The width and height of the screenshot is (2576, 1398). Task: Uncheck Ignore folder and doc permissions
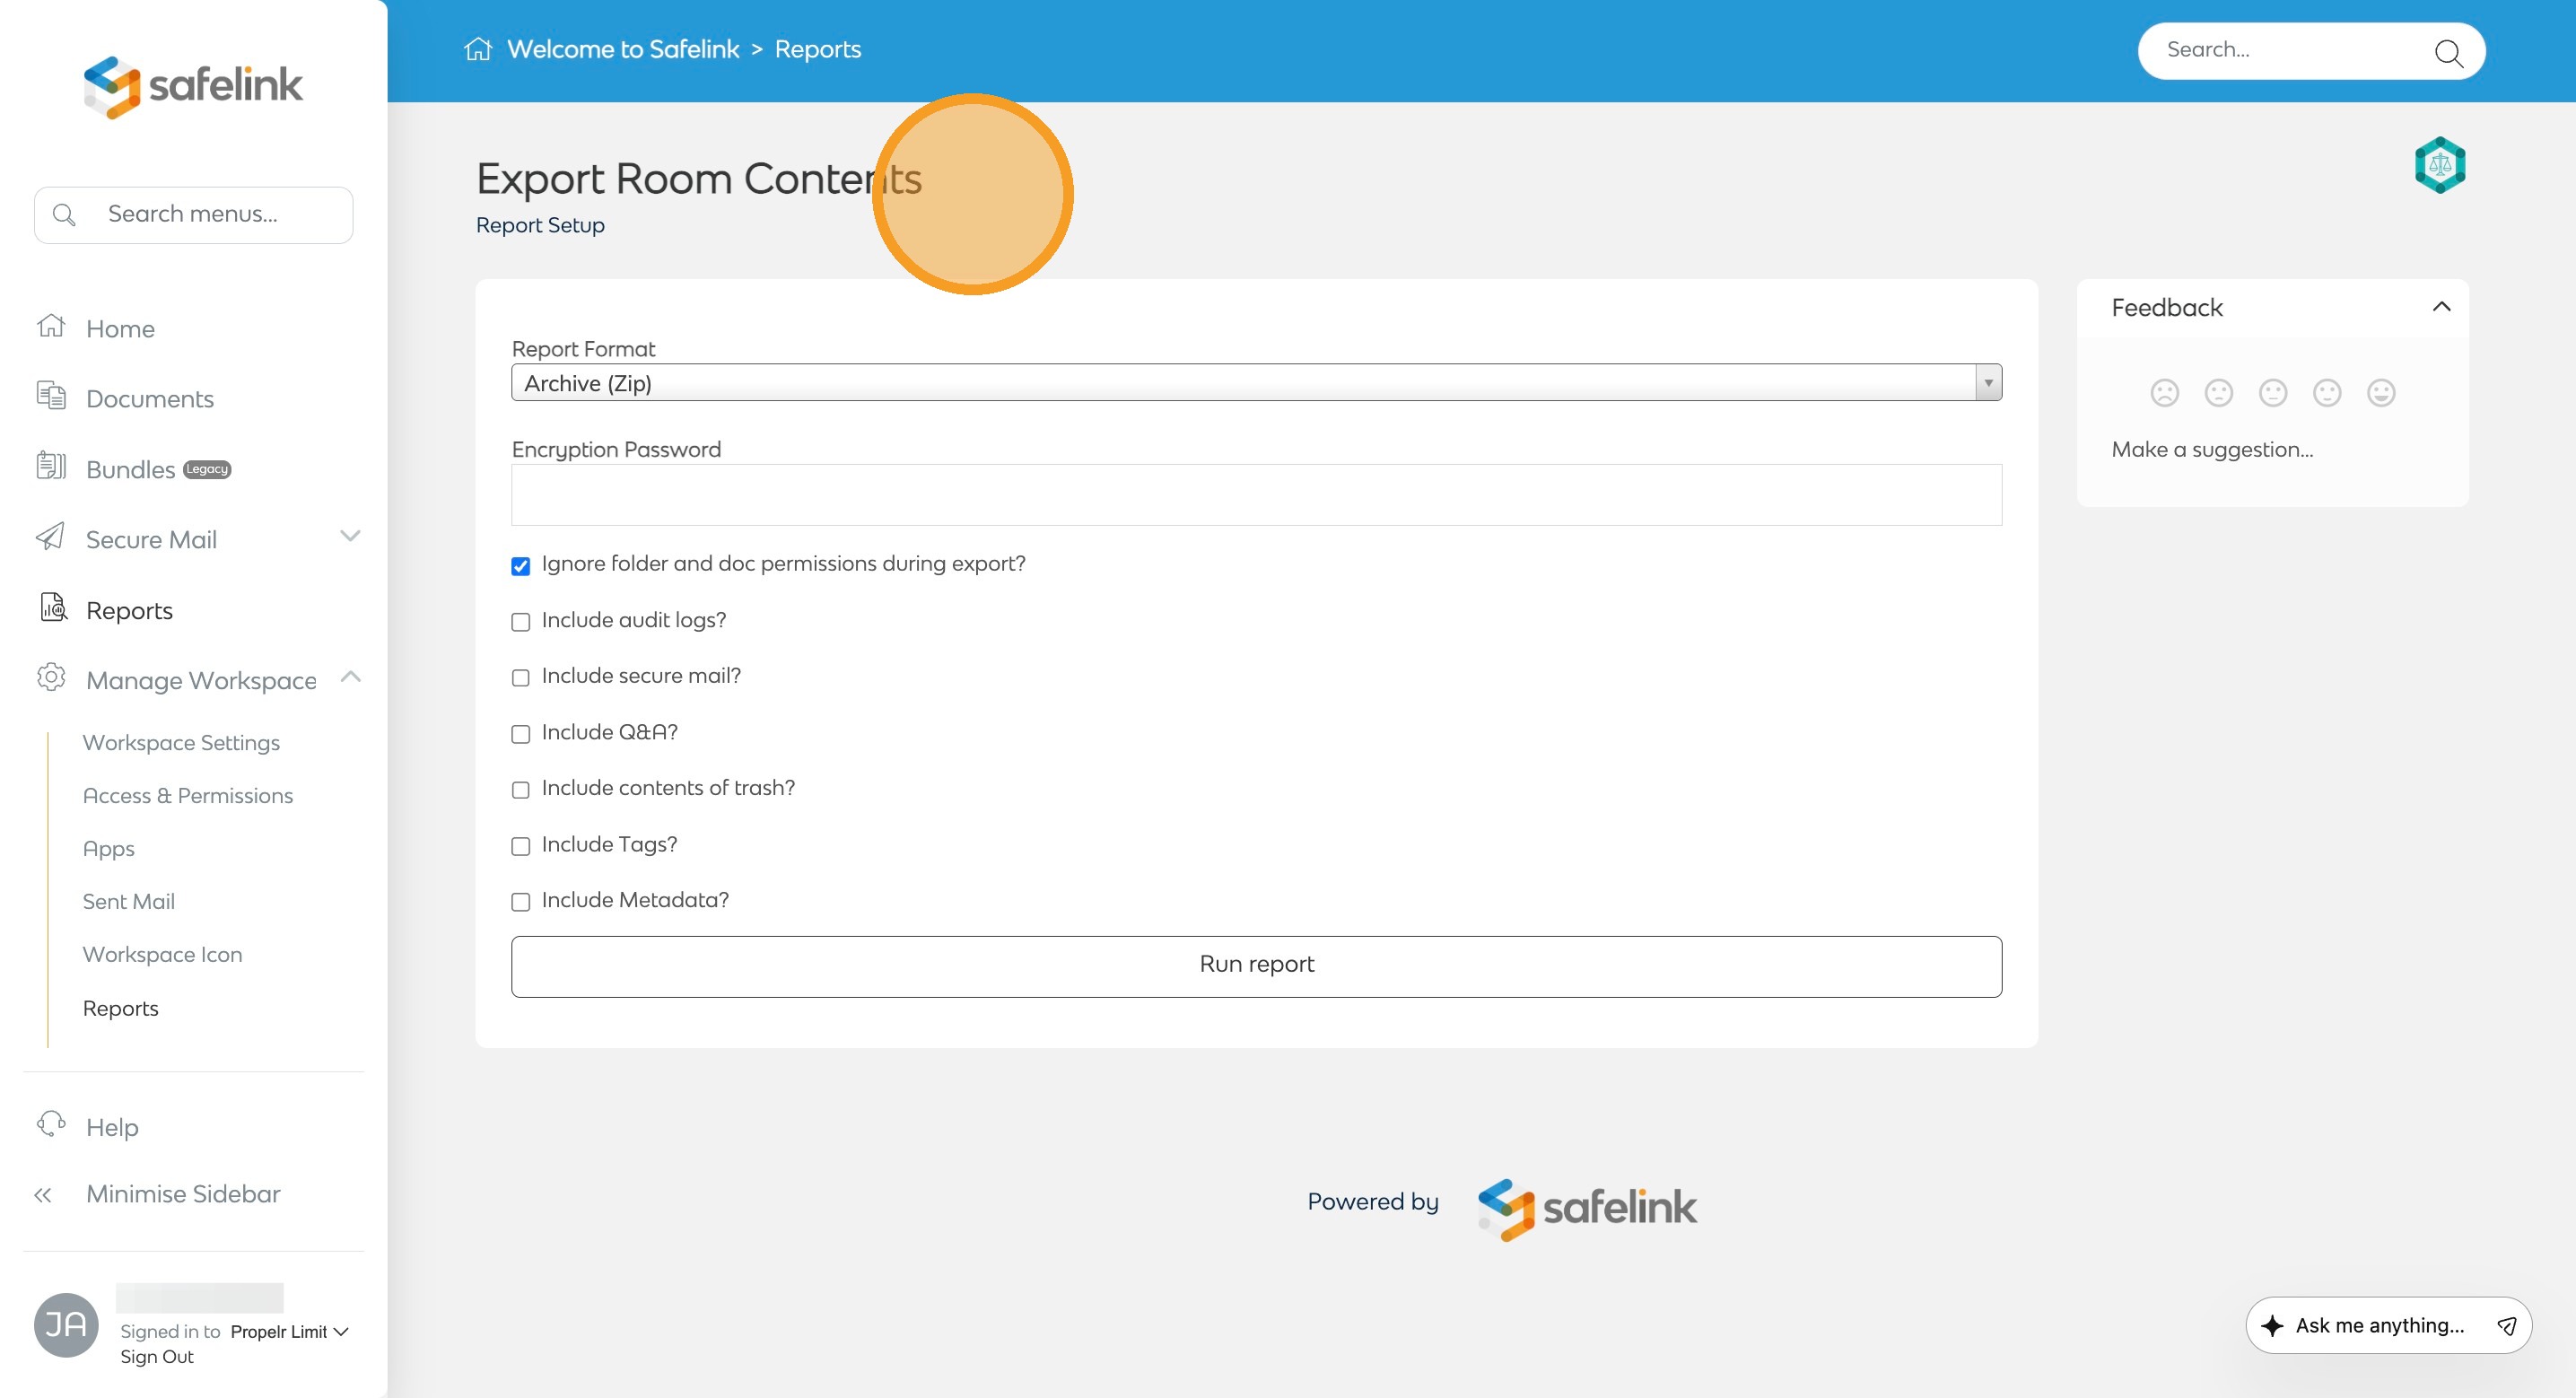click(520, 566)
